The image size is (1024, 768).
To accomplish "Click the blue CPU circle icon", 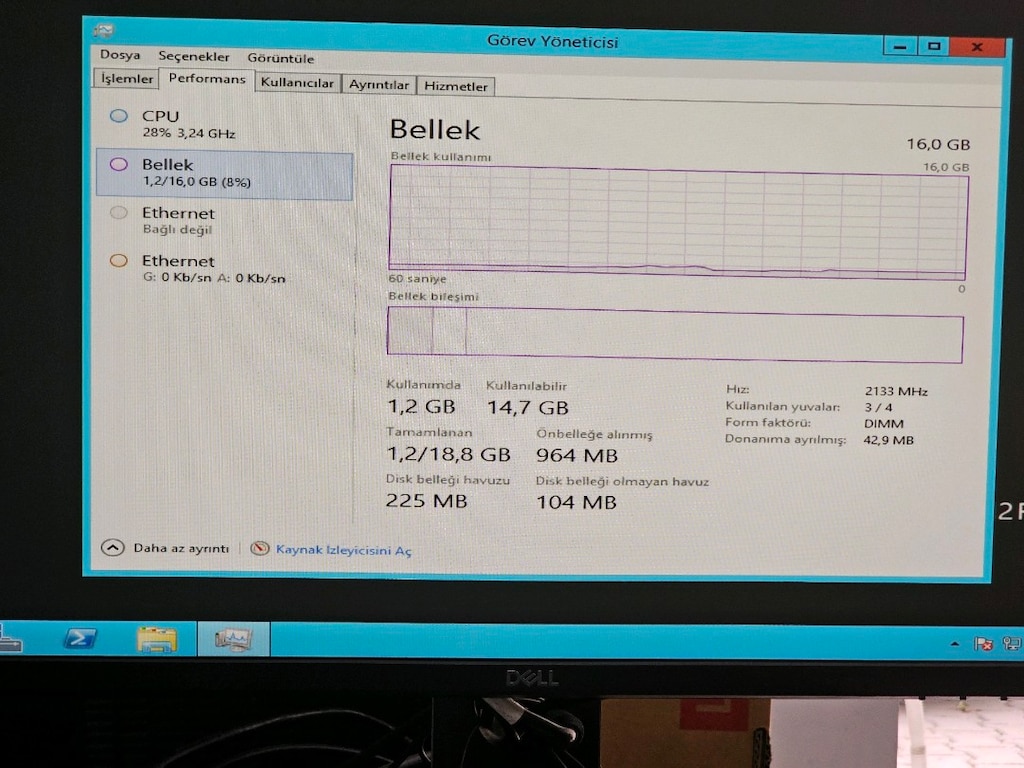I will [x=118, y=116].
